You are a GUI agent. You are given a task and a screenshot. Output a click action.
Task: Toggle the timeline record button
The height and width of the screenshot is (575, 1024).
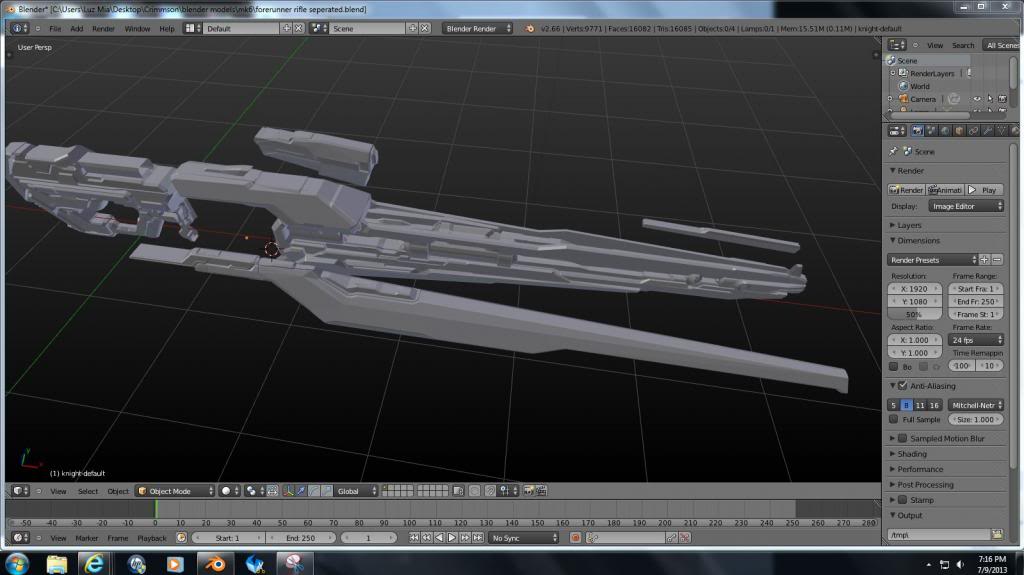(x=575, y=538)
